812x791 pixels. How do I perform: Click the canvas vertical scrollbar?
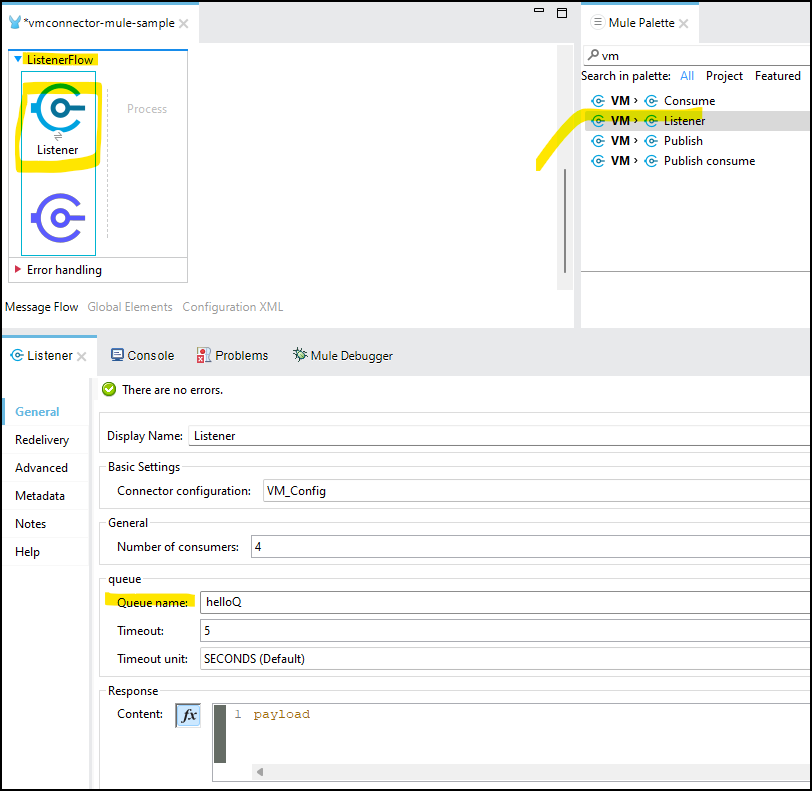pos(564,221)
